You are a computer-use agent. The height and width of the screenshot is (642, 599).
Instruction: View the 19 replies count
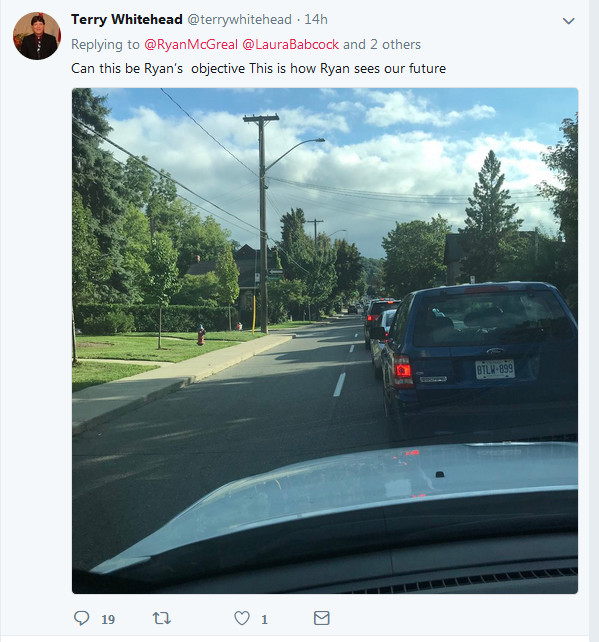pos(108,619)
